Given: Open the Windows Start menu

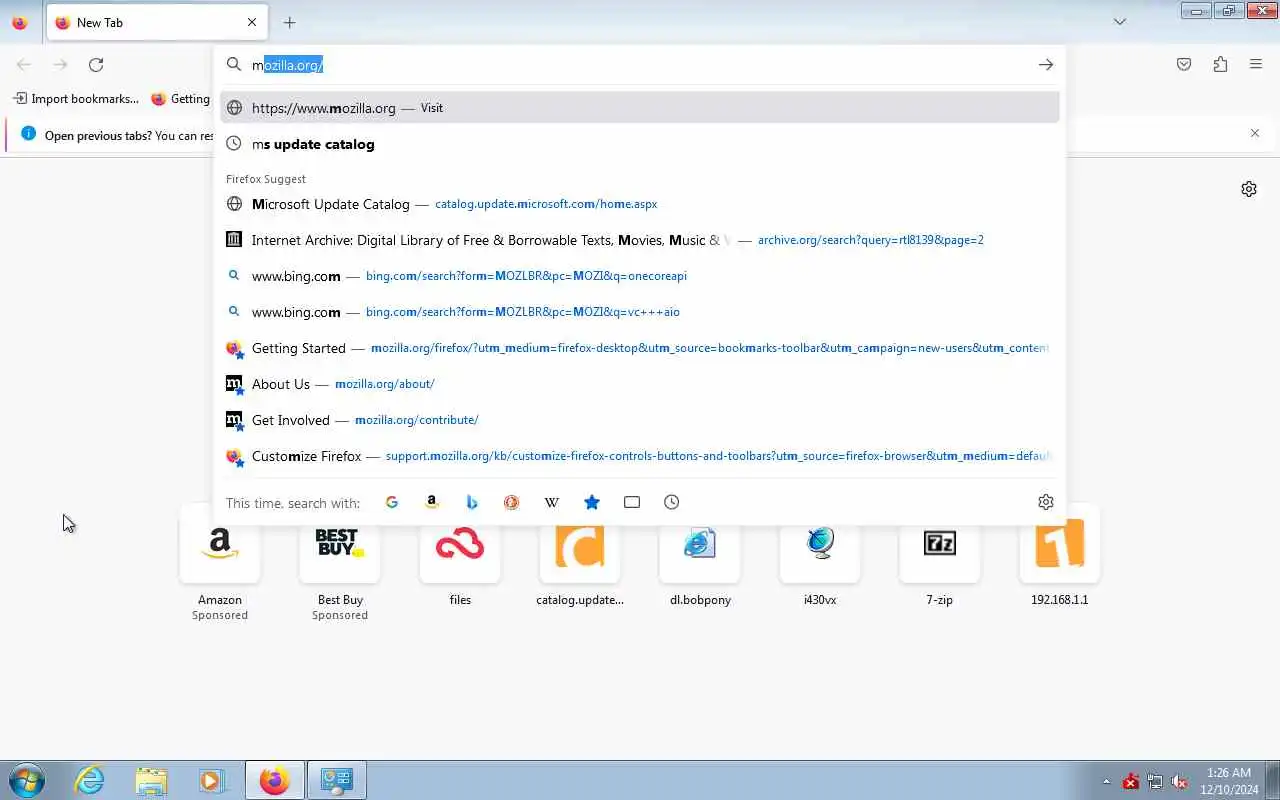Looking at the screenshot, I should (x=27, y=780).
